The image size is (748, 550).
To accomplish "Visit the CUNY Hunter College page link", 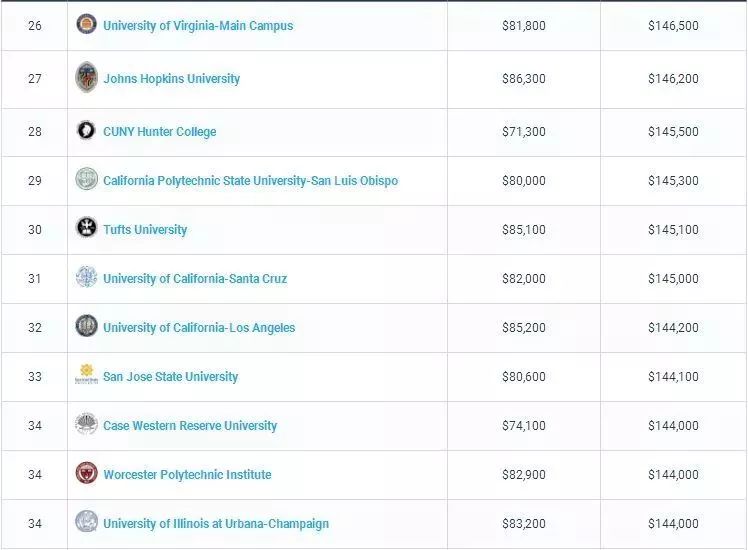I will click(160, 132).
